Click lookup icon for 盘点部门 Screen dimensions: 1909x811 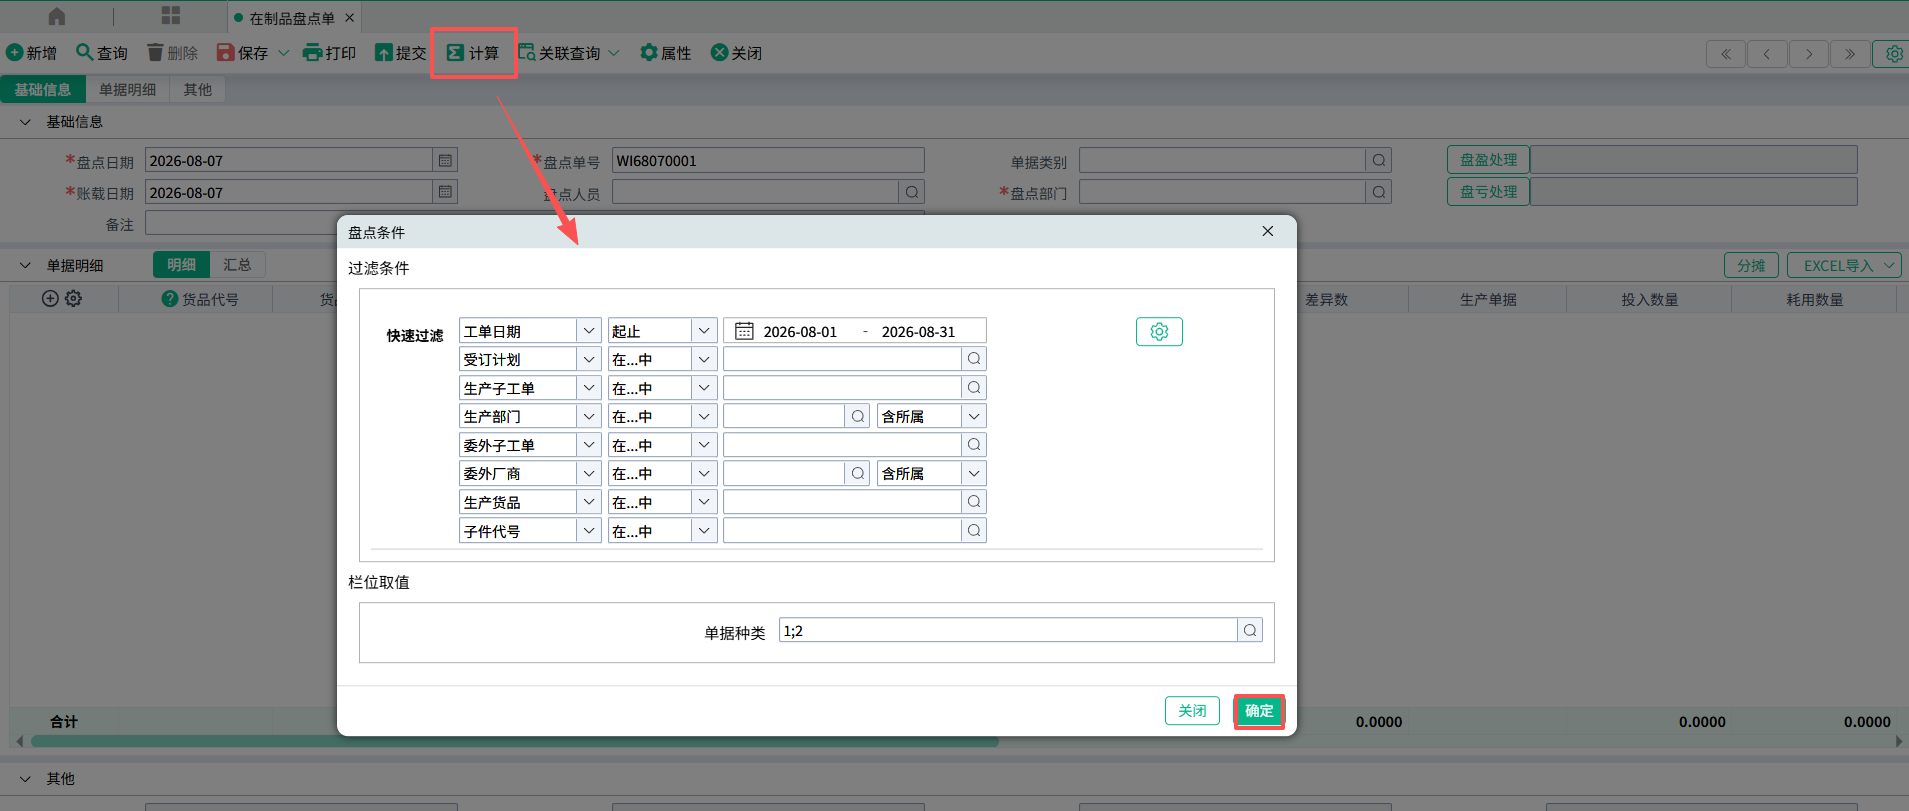(1379, 192)
